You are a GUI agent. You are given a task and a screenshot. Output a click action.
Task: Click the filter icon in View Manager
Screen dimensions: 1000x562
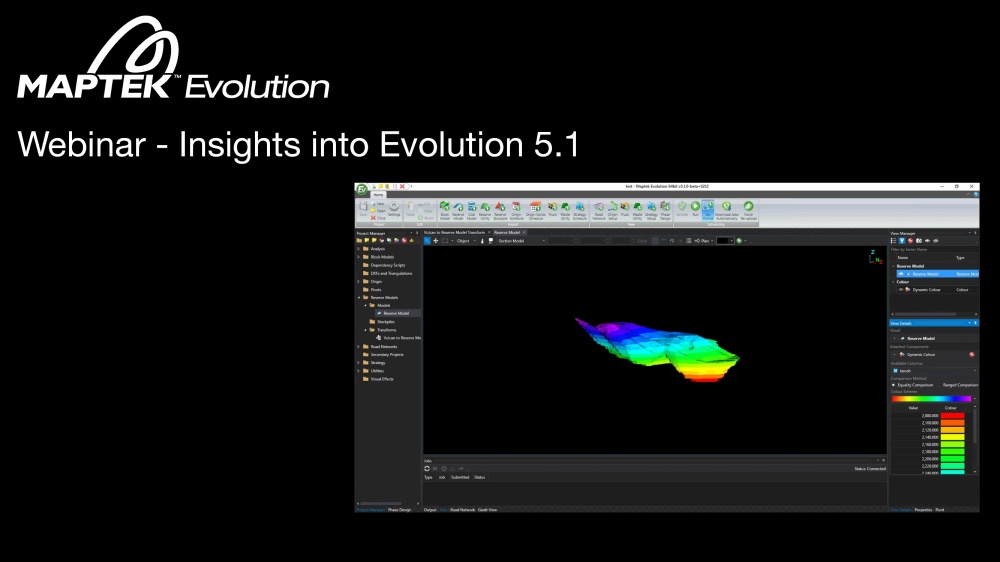pos(902,240)
